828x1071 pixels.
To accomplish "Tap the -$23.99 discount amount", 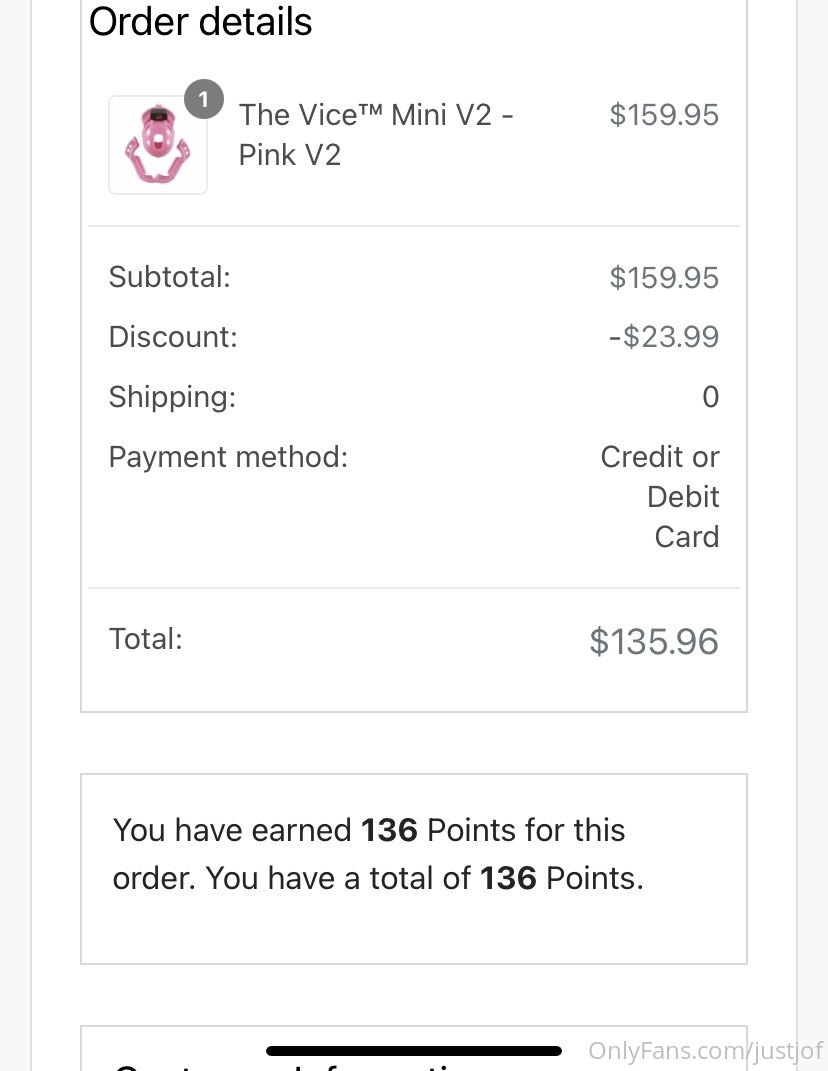I will tap(664, 337).
